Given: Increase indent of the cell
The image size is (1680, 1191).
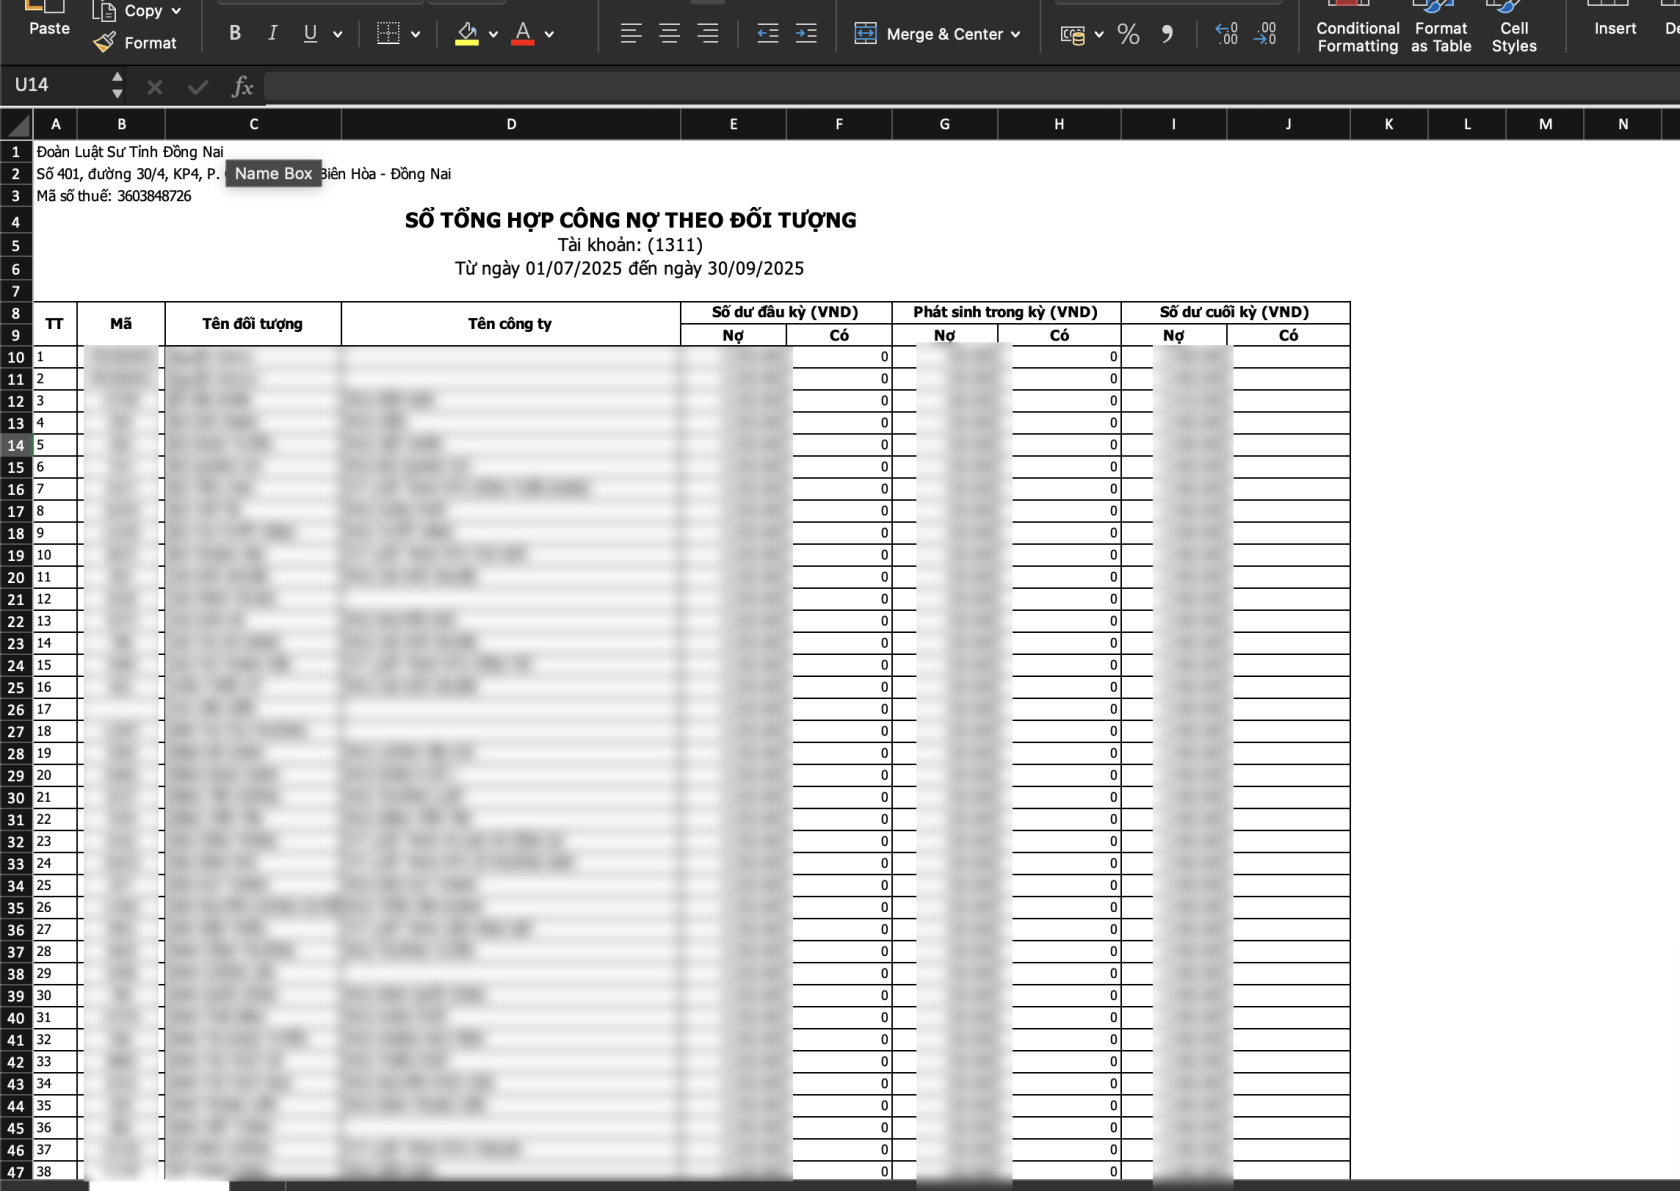Looking at the screenshot, I should click(806, 33).
